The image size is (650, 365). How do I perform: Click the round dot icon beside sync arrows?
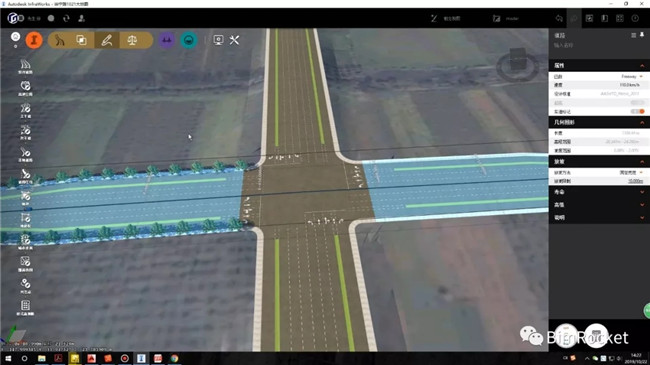click(51, 18)
